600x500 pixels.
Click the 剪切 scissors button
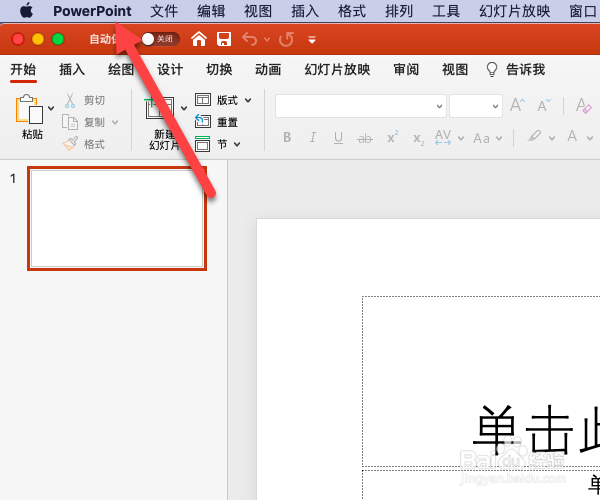tap(84, 100)
